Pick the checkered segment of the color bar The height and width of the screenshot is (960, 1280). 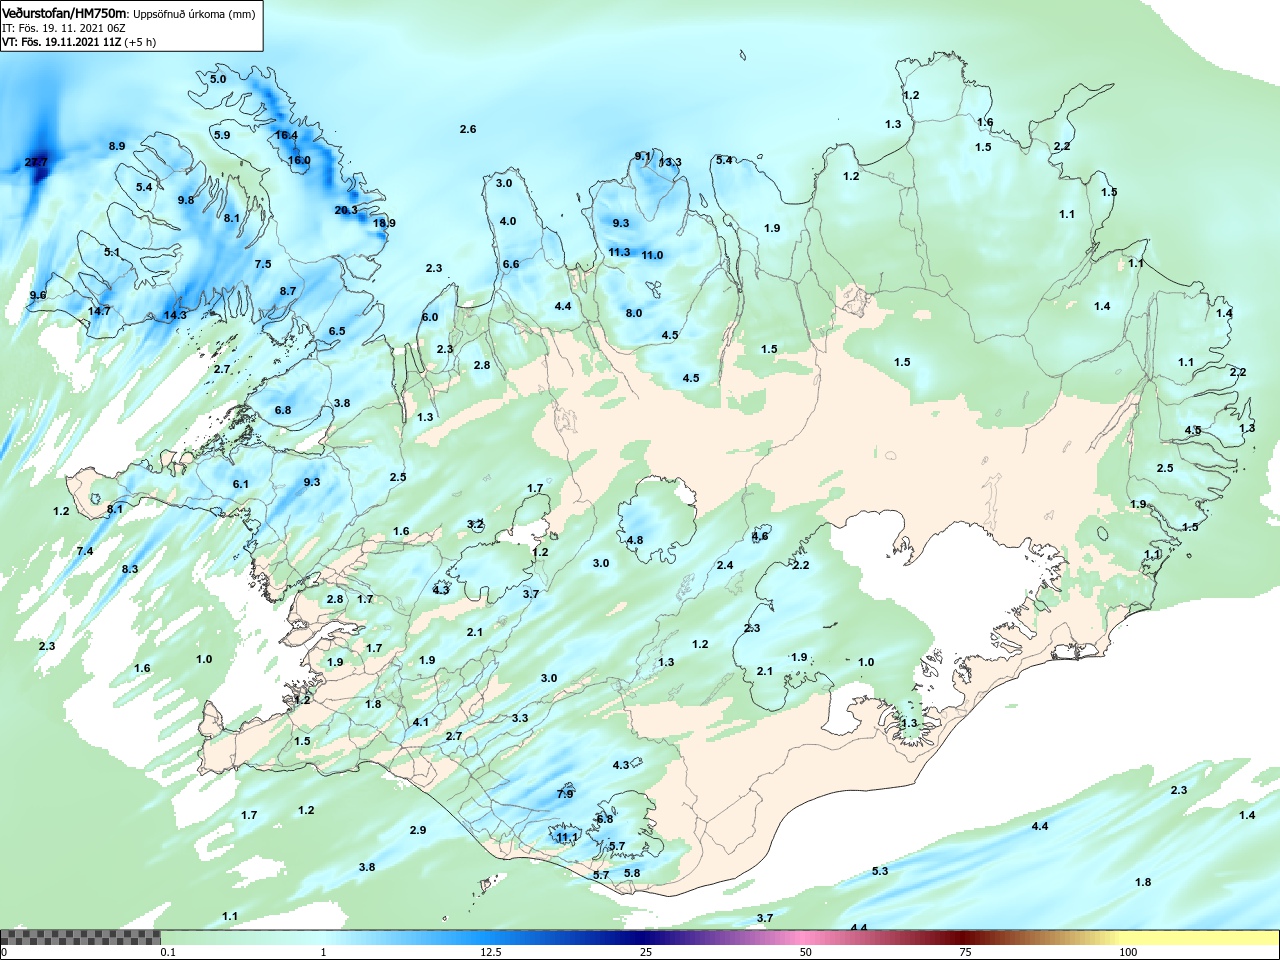(x=80, y=938)
